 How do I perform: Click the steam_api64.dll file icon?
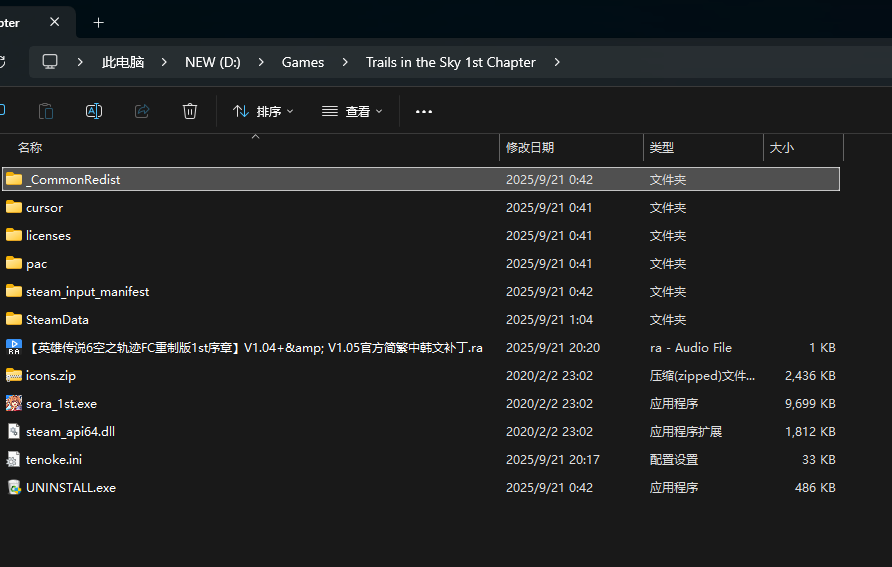click(x=14, y=431)
